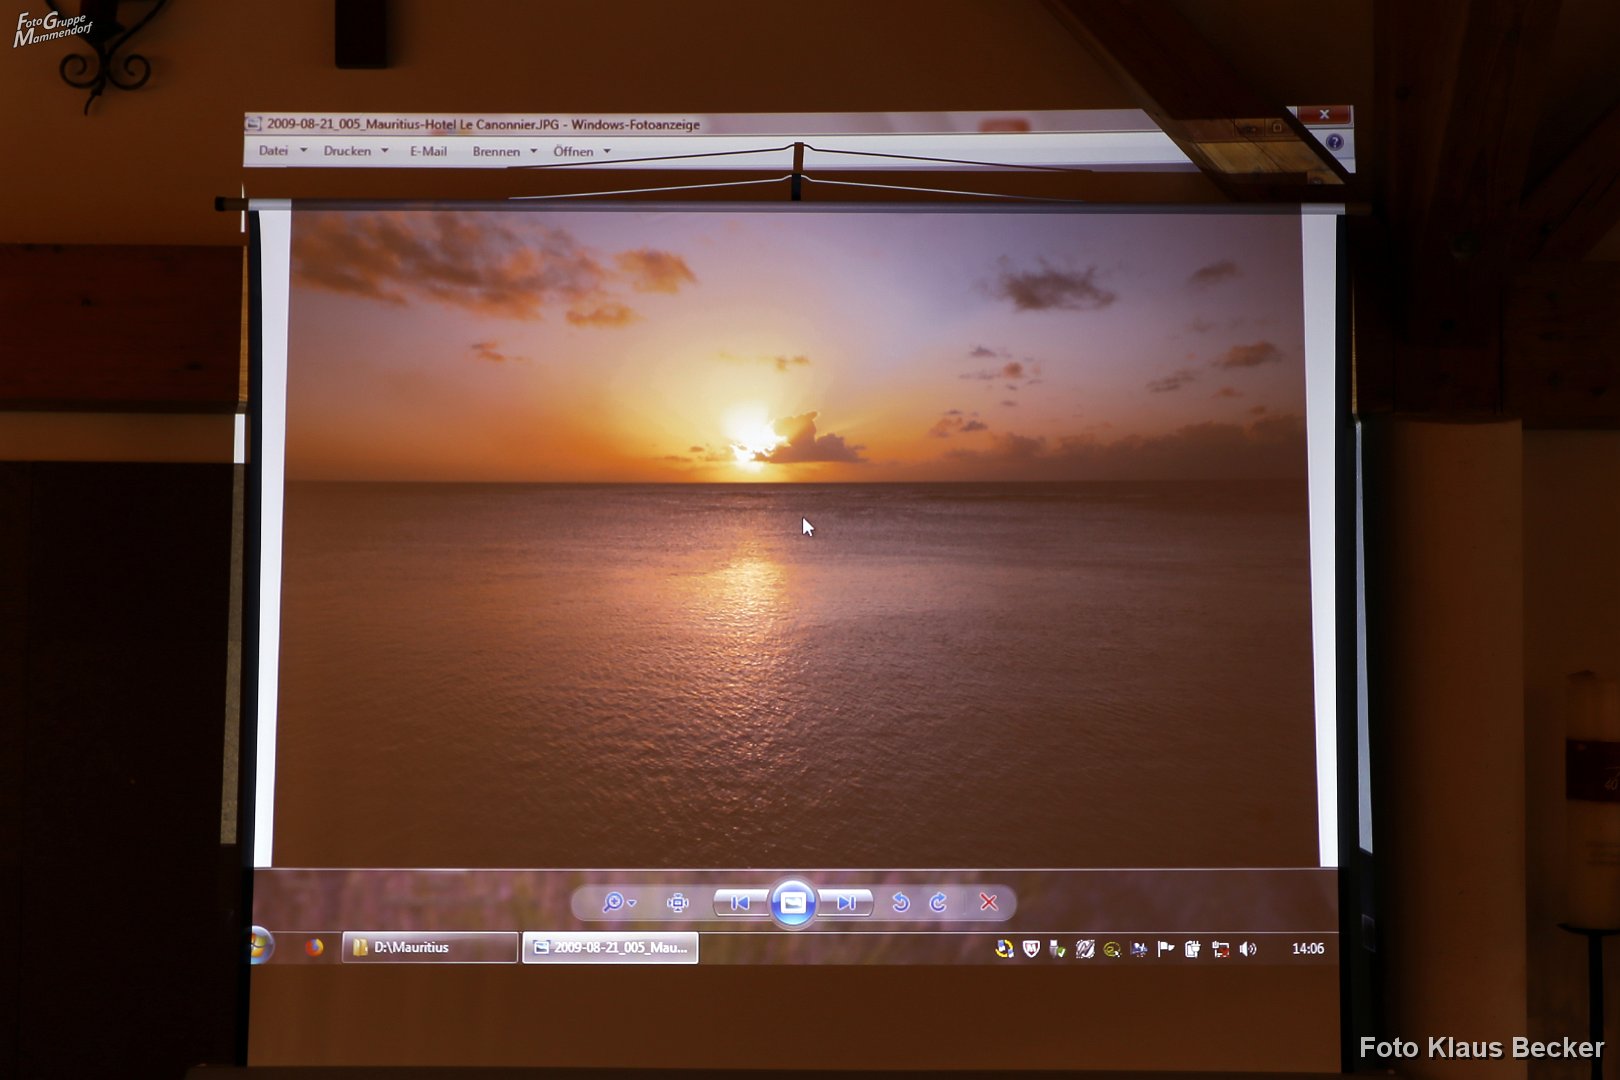Delete the photo with the red X
The image size is (1620, 1080).
click(x=988, y=903)
